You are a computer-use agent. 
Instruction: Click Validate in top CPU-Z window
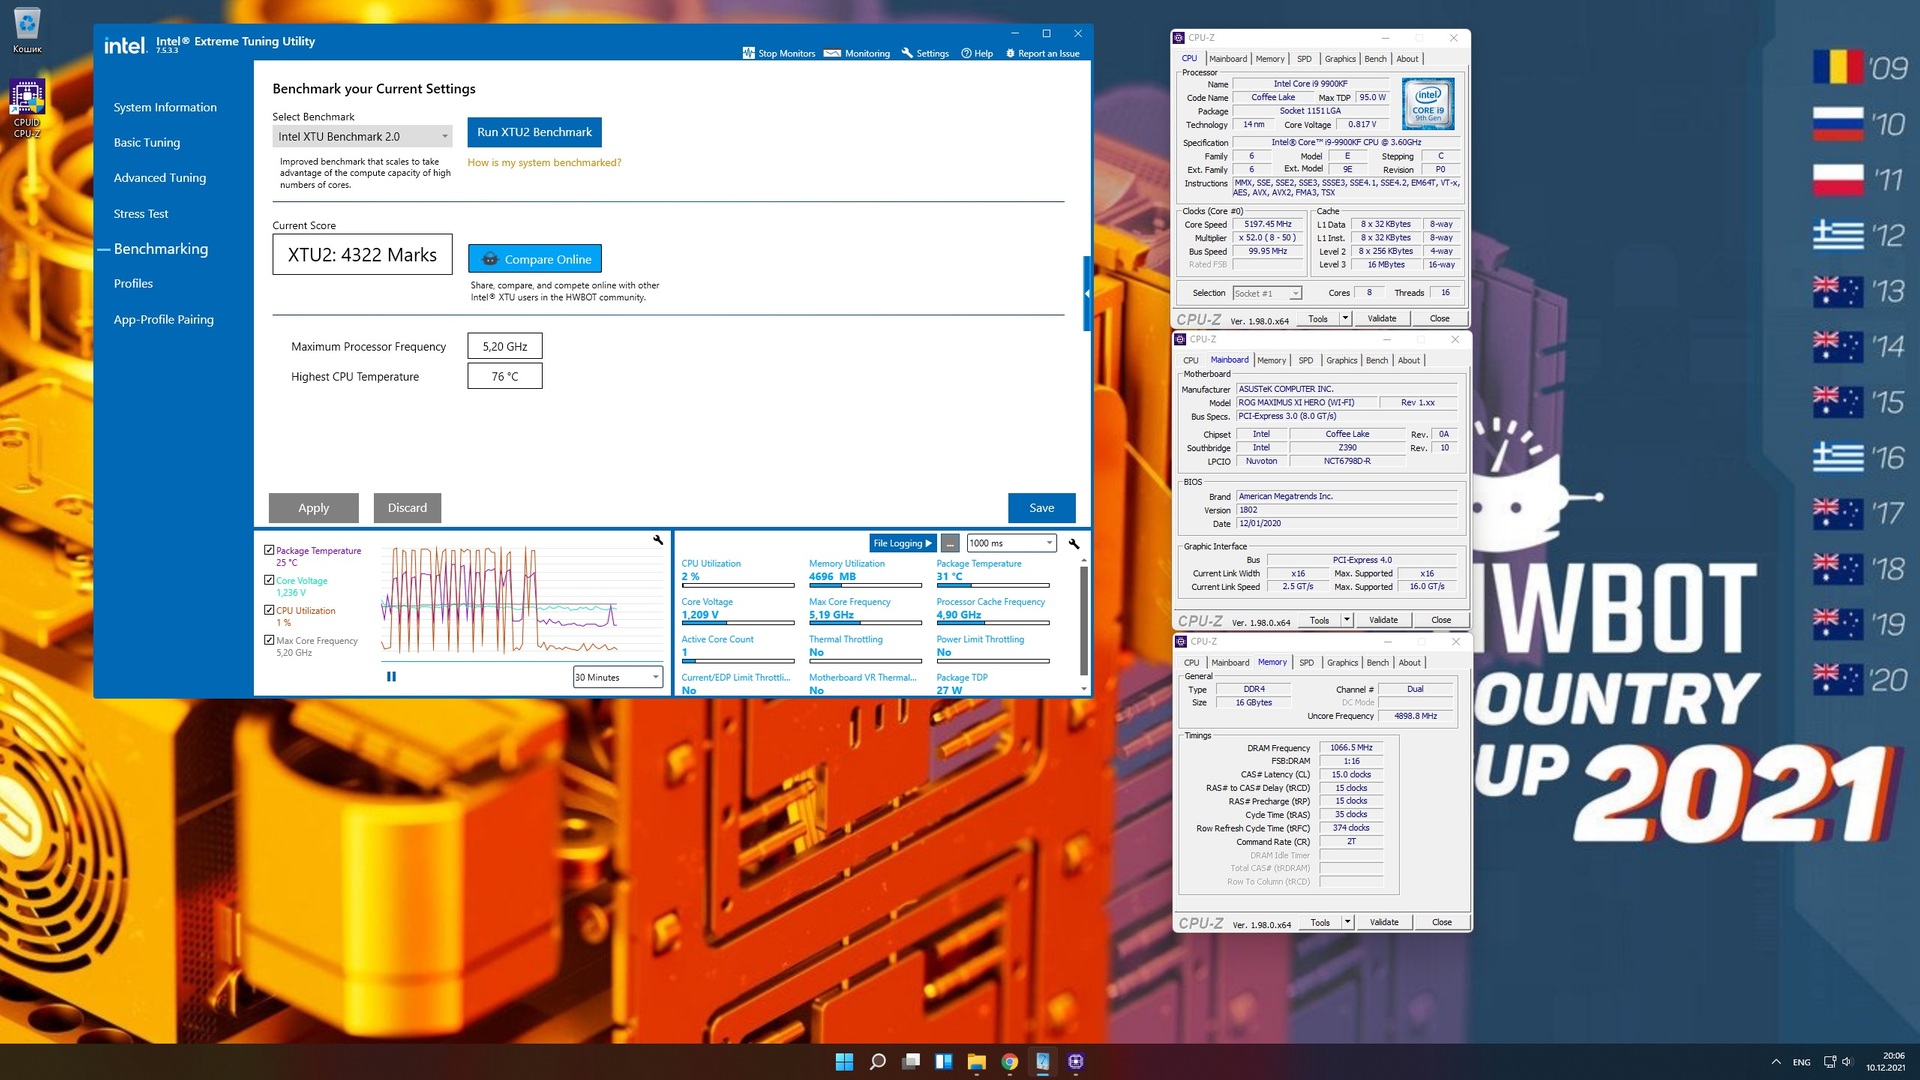pos(1382,319)
